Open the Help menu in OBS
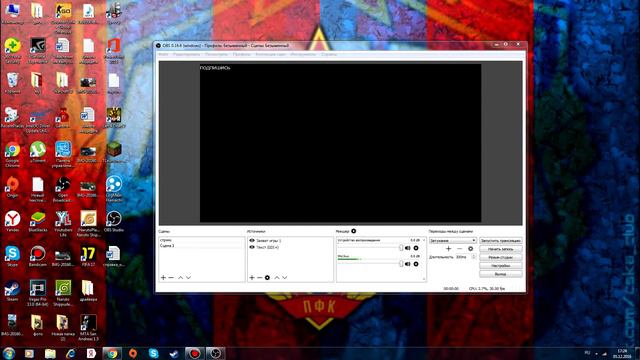Screen dimensions: 640x360 point(329,54)
